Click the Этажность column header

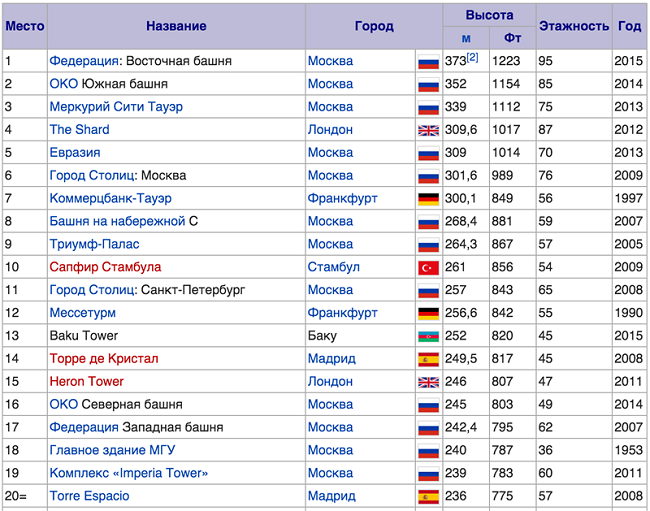[574, 26]
